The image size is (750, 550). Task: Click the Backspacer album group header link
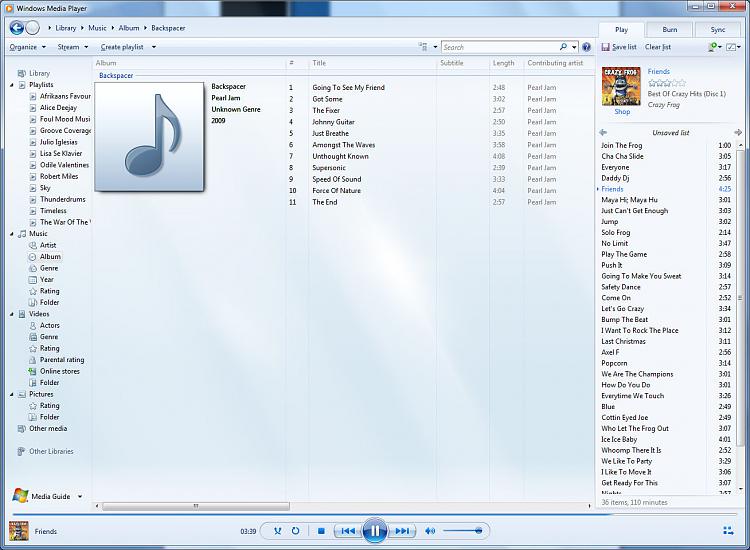(116, 76)
